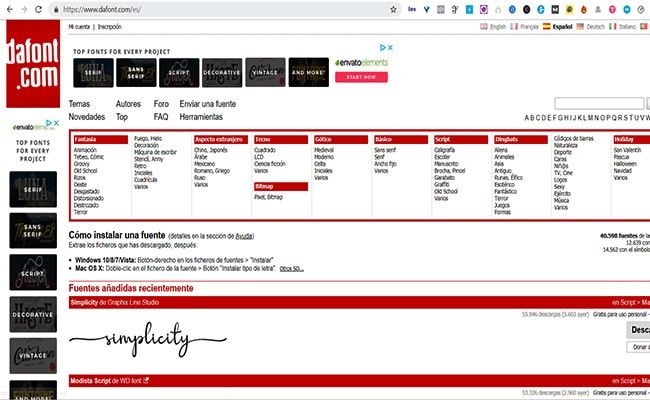Screen dimensions: 650x400
Task: Open the Temas menu item
Action: click(79, 104)
